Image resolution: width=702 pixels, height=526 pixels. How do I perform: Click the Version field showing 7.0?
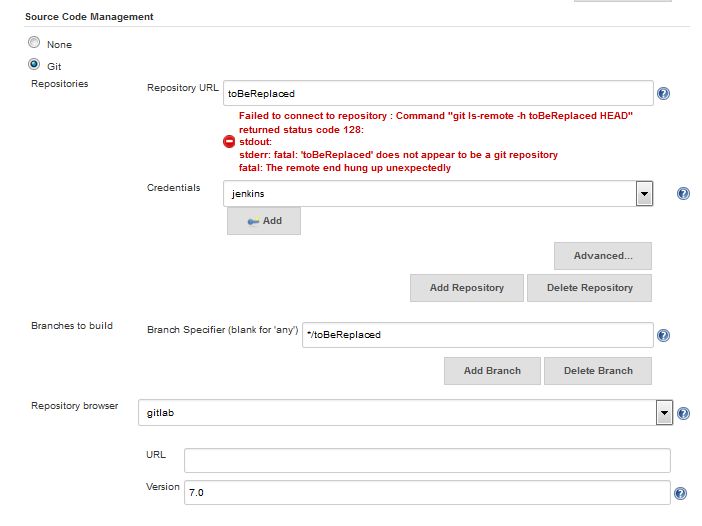point(427,492)
